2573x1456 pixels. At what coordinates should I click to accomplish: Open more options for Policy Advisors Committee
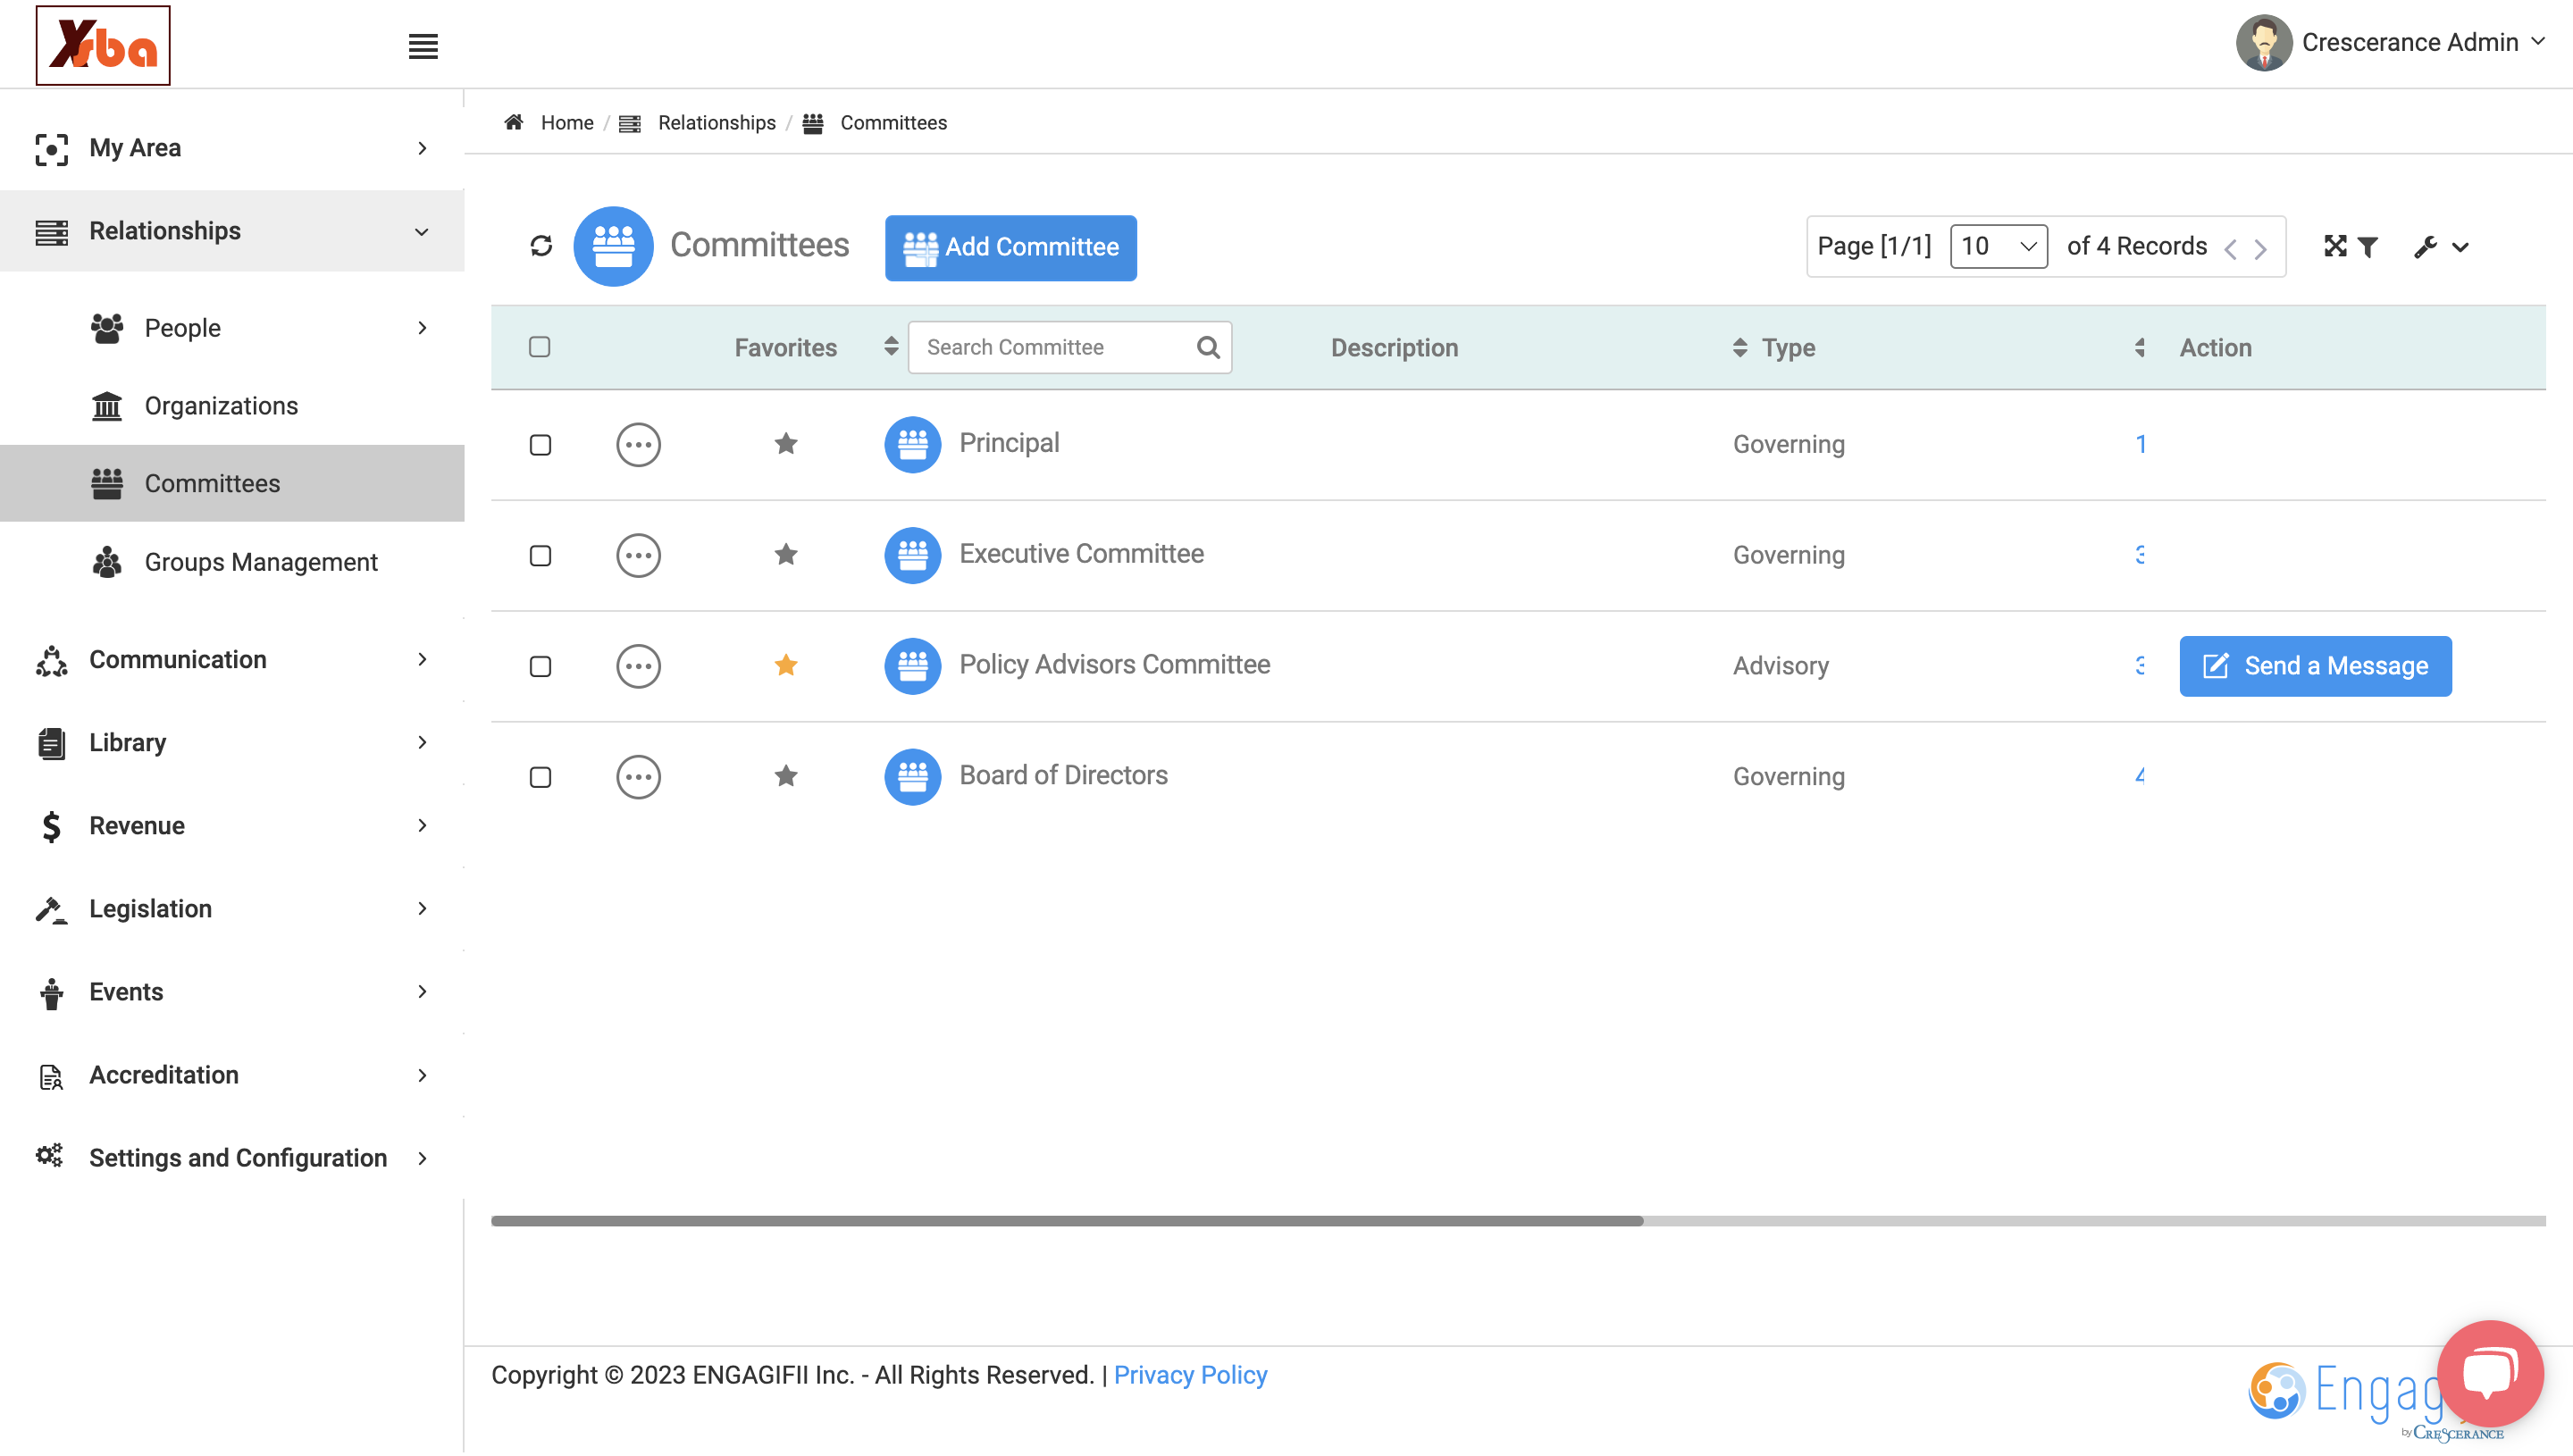tap(638, 666)
